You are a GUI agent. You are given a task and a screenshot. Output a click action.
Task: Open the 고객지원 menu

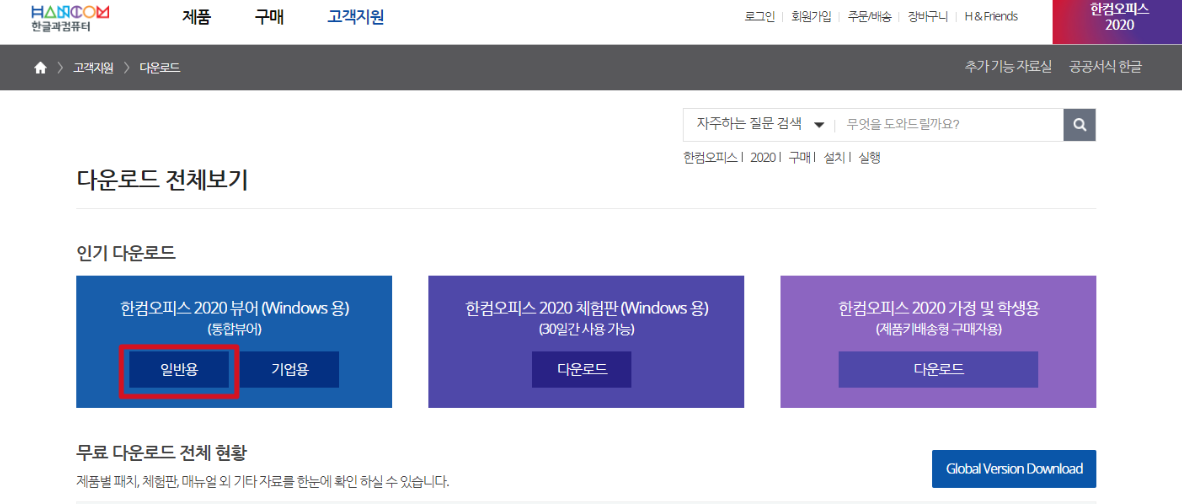[356, 17]
